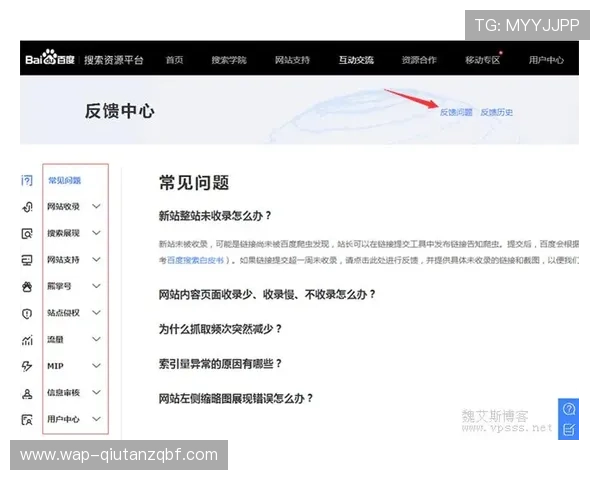This screenshot has height=480, width=600.
Task: Open the blue help question bubble icon
Action: tap(569, 409)
